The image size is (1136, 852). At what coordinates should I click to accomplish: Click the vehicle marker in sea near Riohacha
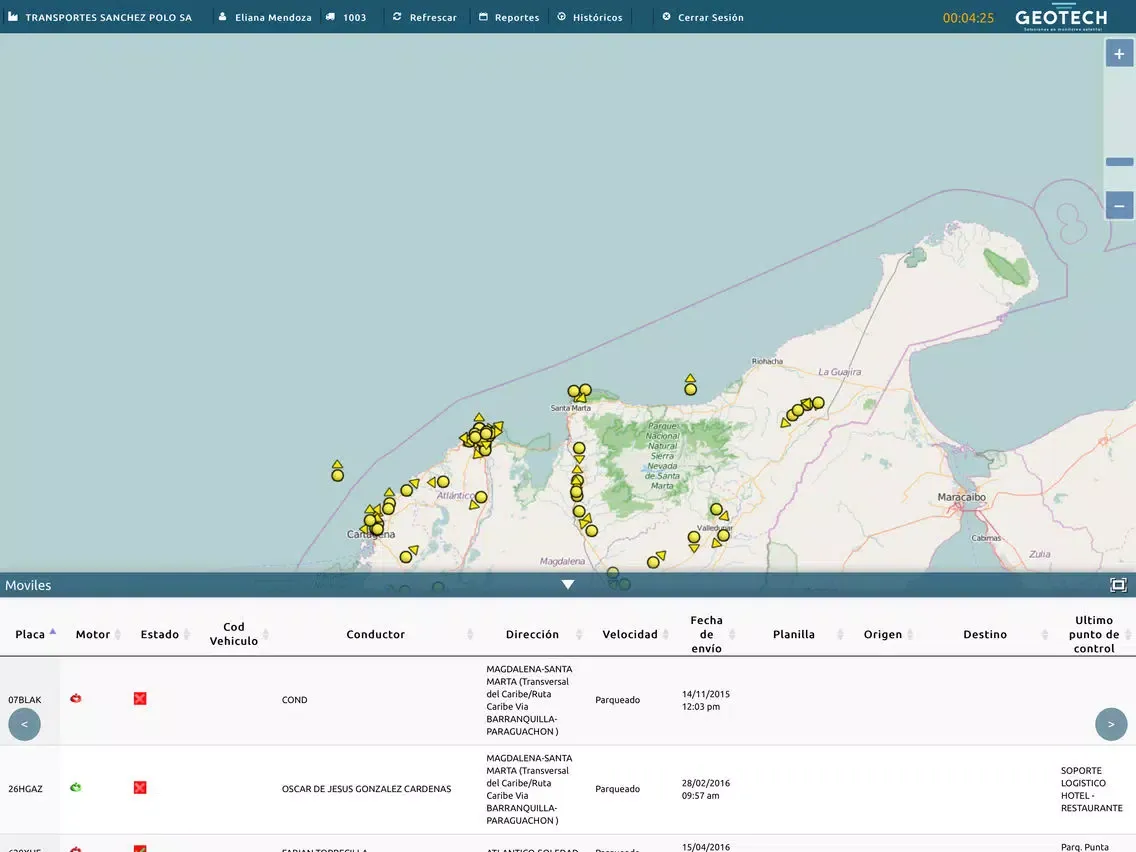690,389
